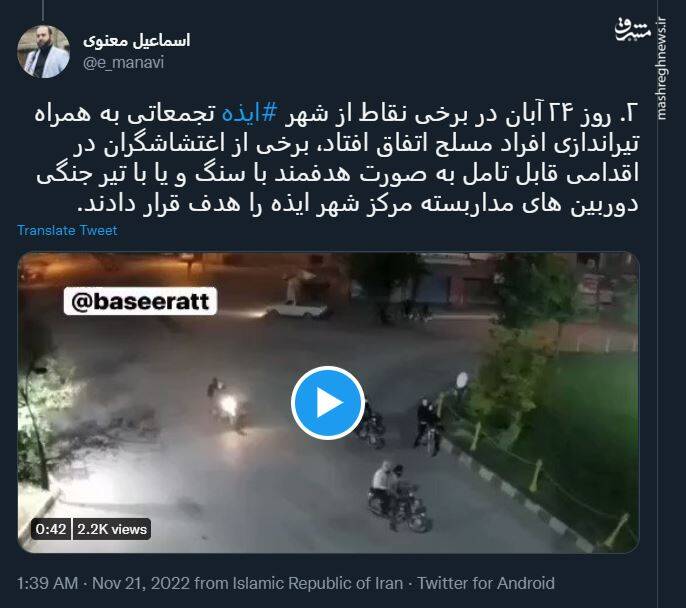686x608 pixels.
Task: Open Esmaeil Manavi's profile avatar
Action: [x=43, y=52]
